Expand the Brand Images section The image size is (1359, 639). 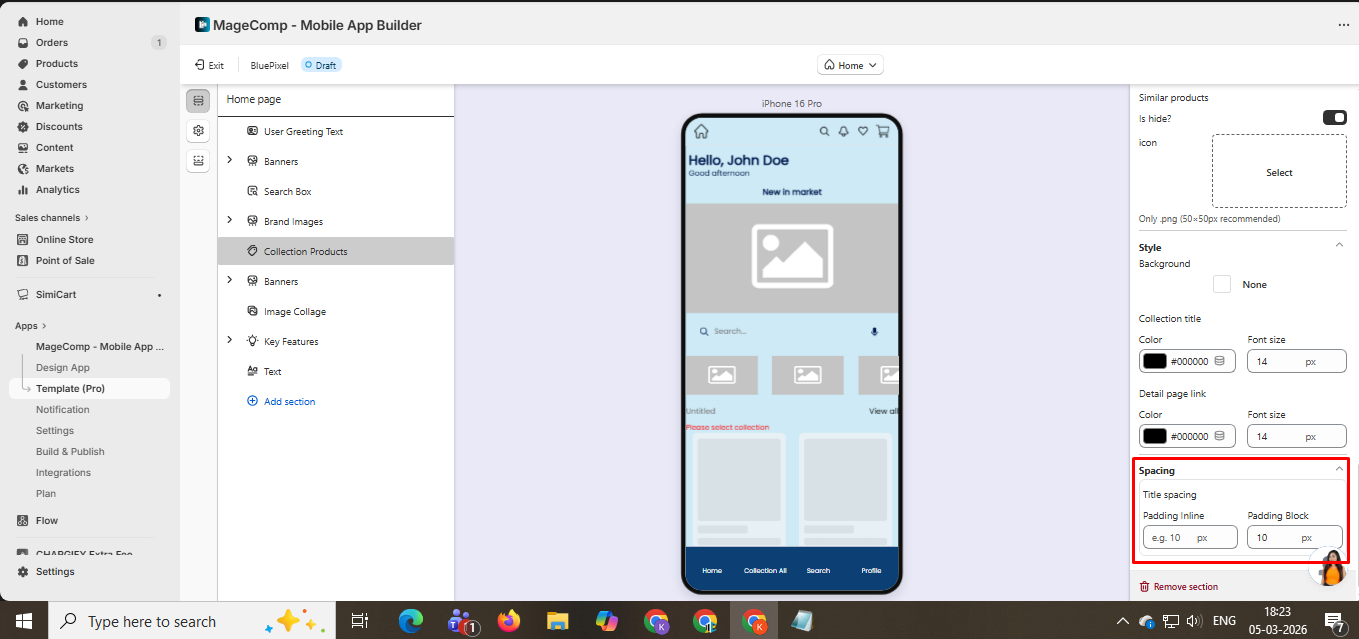tap(229, 221)
